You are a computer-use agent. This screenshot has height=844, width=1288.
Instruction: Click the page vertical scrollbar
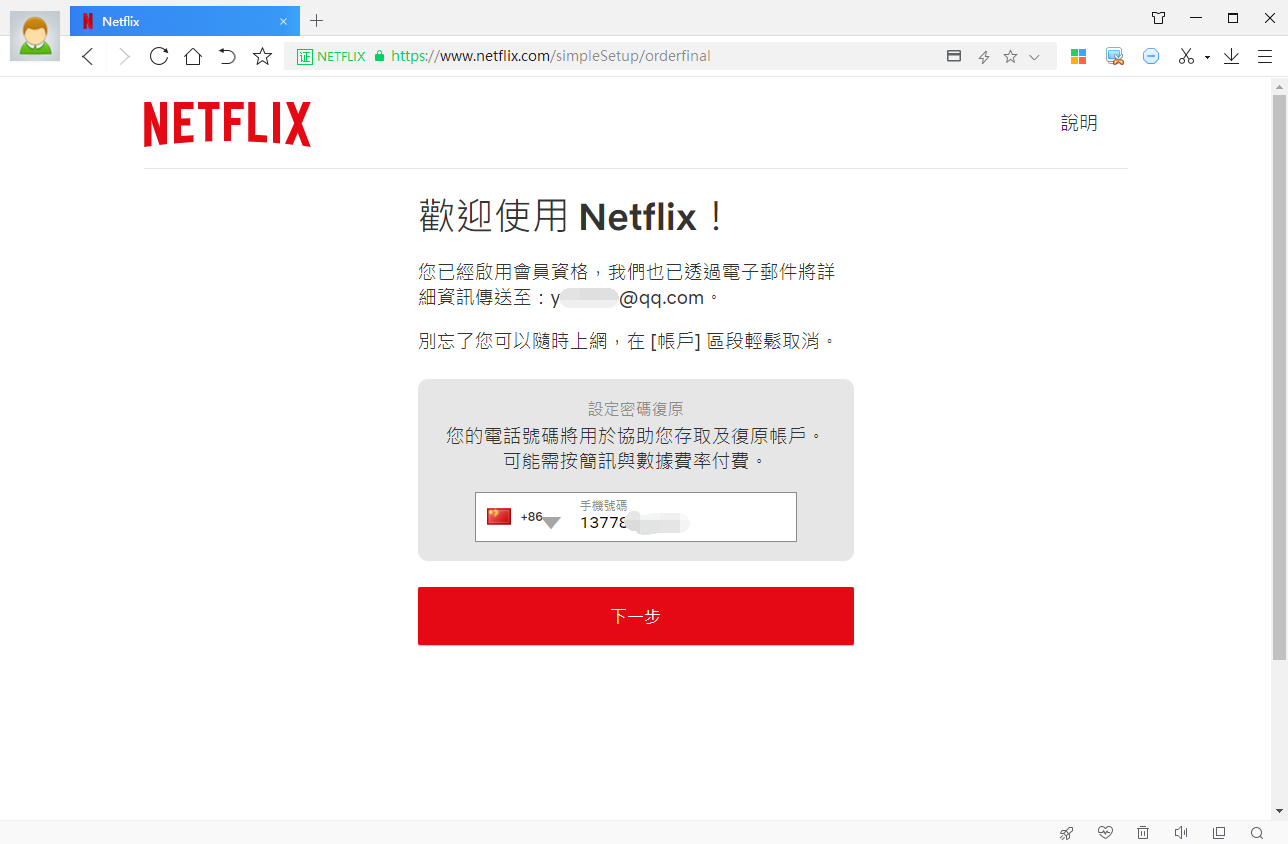1279,377
